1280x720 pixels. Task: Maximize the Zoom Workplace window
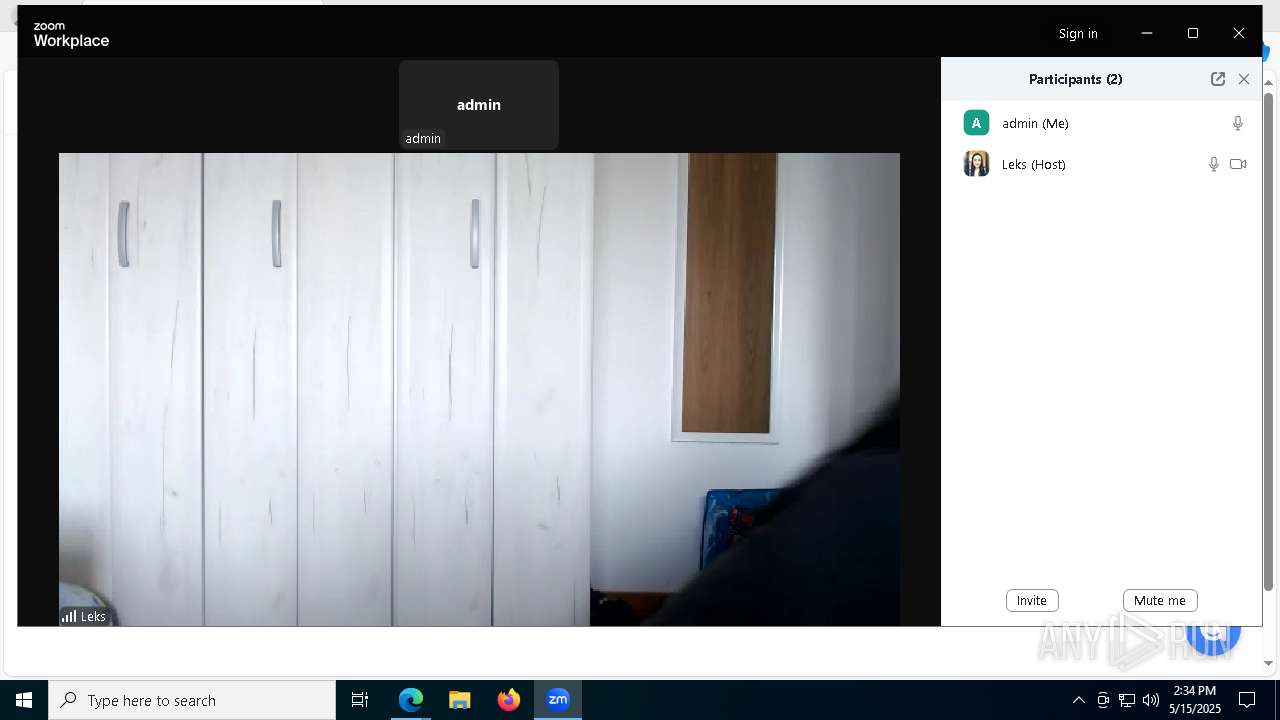[1193, 33]
